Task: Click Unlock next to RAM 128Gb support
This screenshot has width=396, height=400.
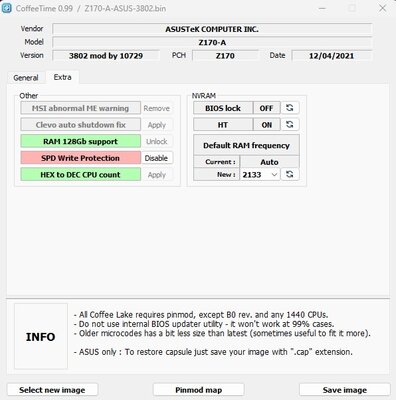Action: click(x=156, y=141)
